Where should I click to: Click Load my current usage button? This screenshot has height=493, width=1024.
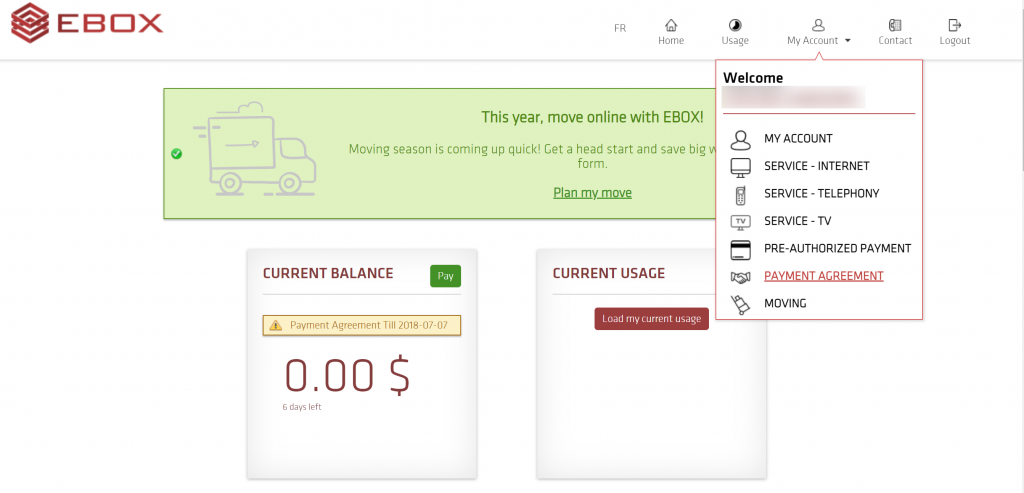651,319
